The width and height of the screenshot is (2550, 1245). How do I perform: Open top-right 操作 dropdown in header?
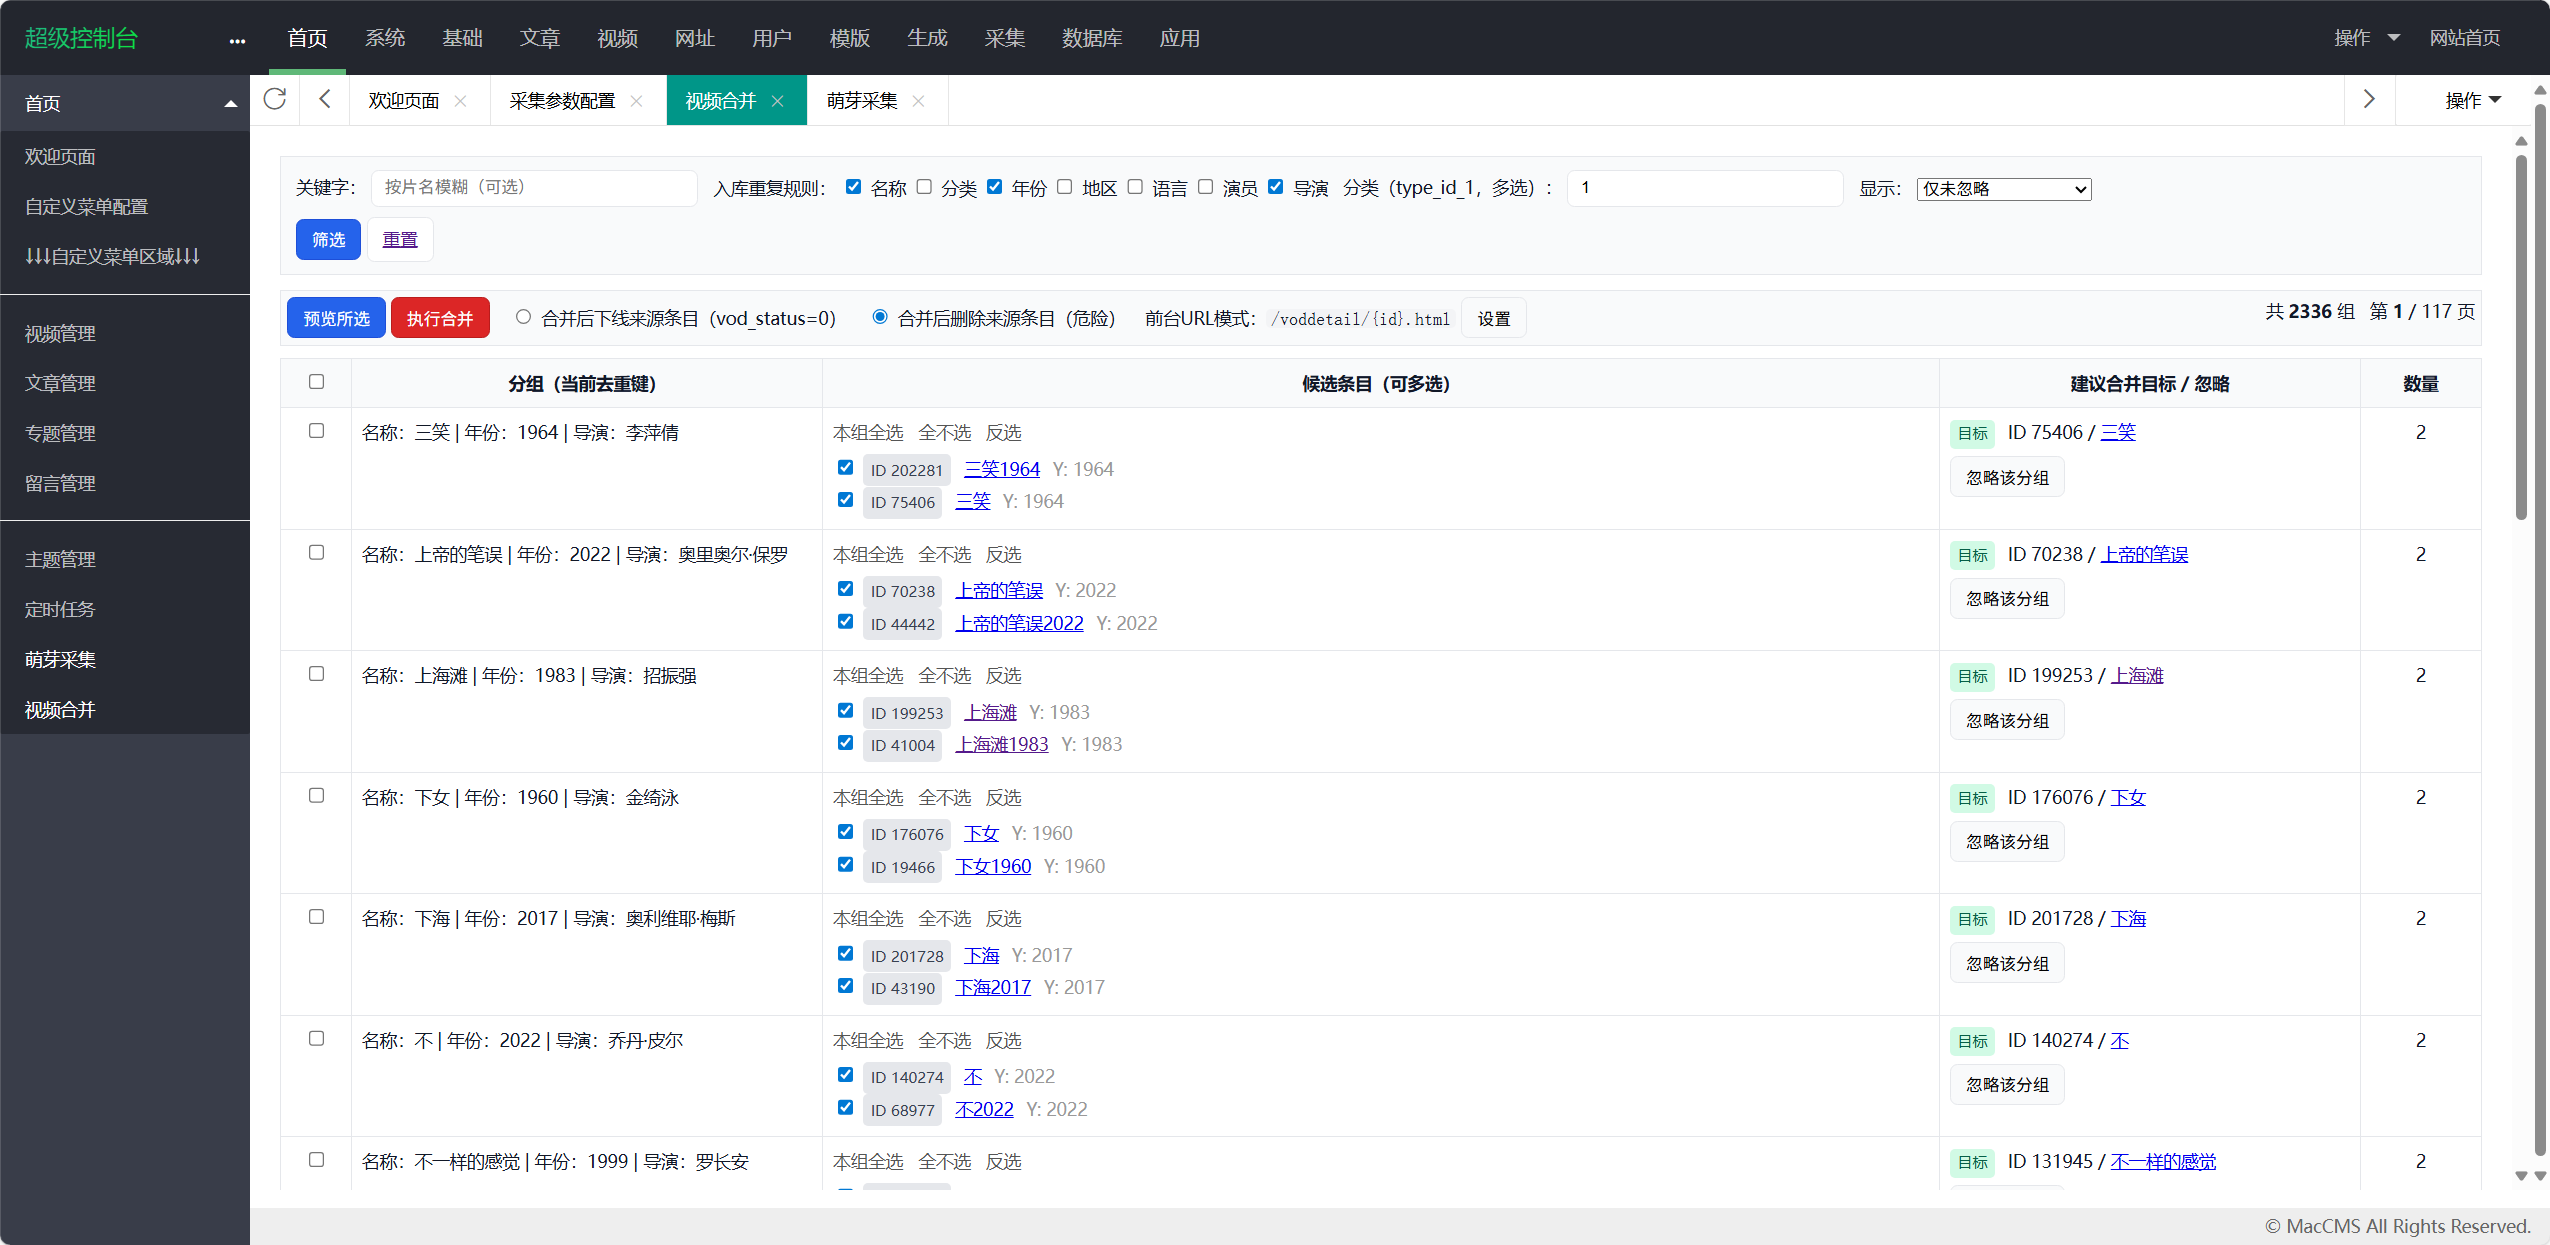click(x=2366, y=38)
